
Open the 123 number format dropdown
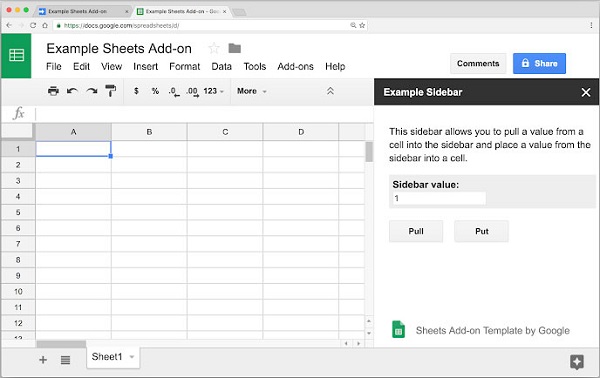click(214, 91)
